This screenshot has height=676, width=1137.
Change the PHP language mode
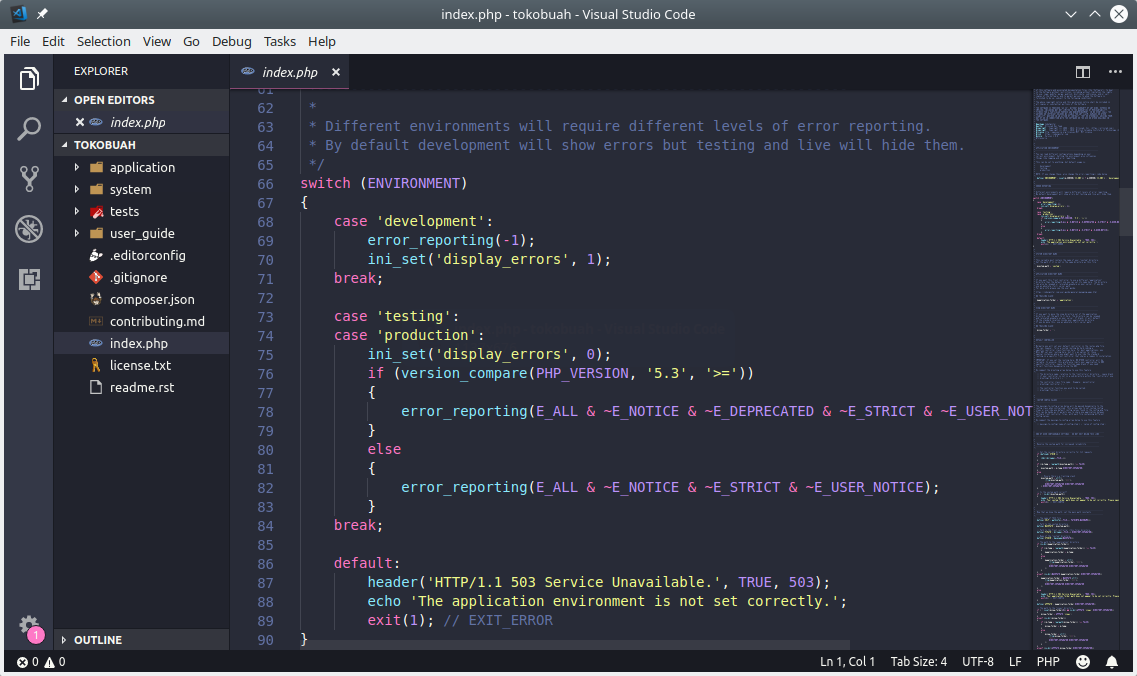point(1048,662)
